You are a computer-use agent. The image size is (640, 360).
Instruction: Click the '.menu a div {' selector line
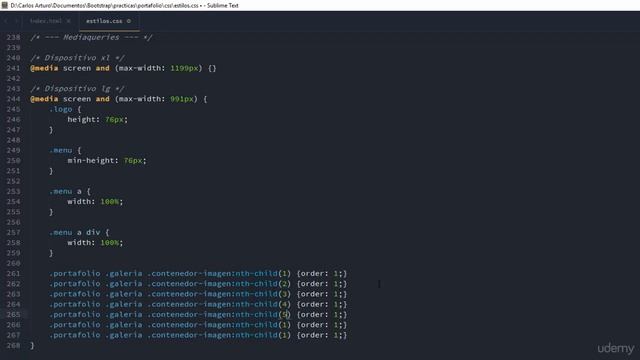[x=79, y=232]
